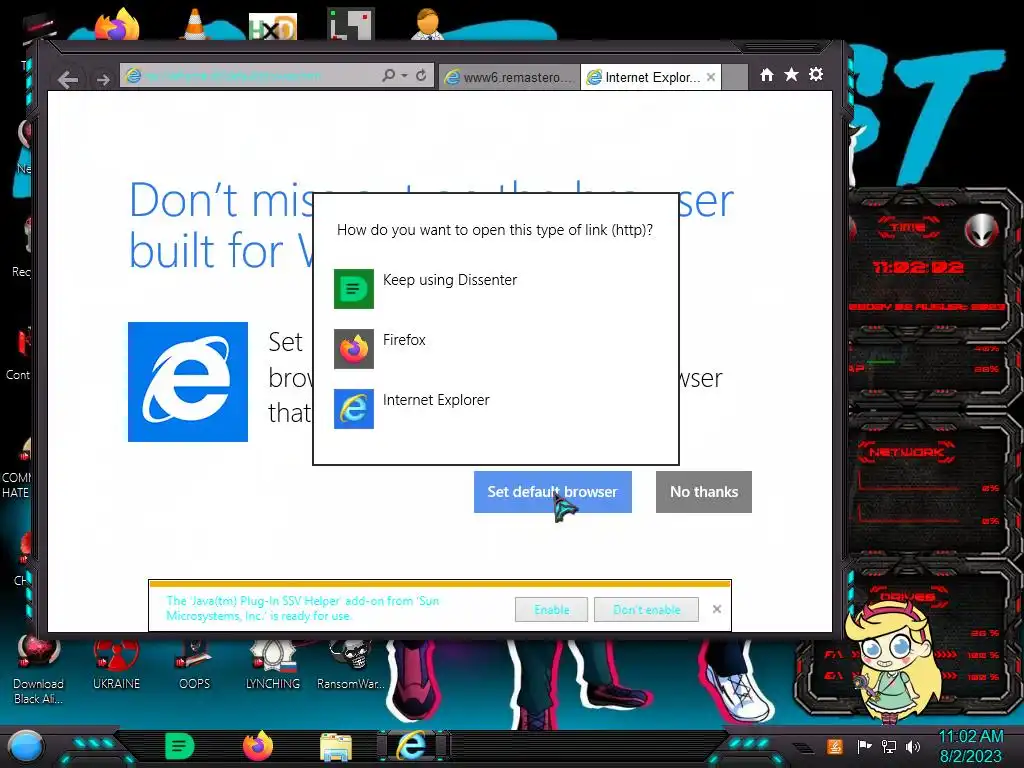Click the Set default browser button

point(552,492)
